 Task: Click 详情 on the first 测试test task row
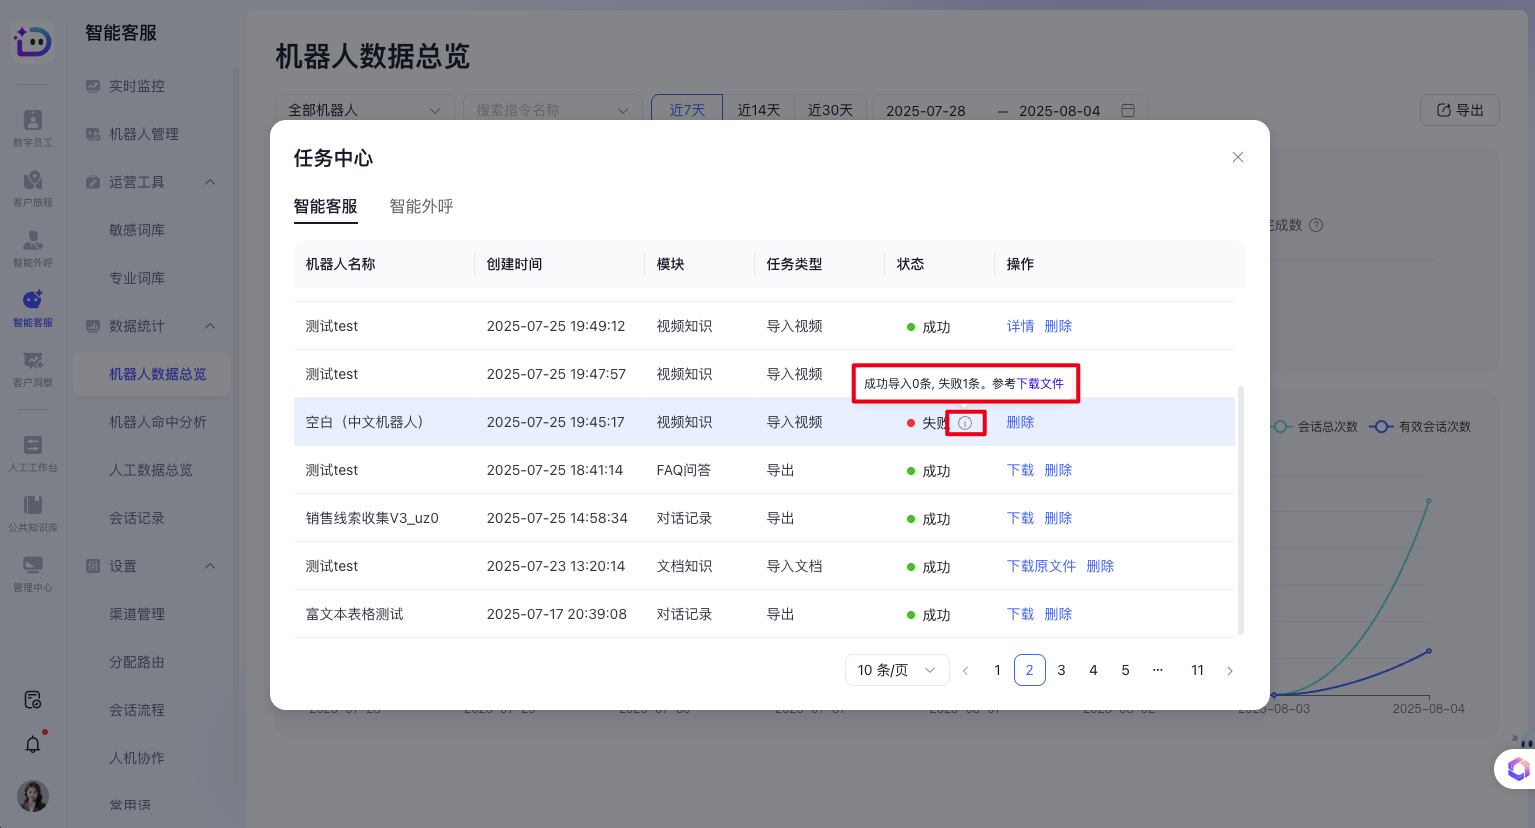tap(1021, 325)
